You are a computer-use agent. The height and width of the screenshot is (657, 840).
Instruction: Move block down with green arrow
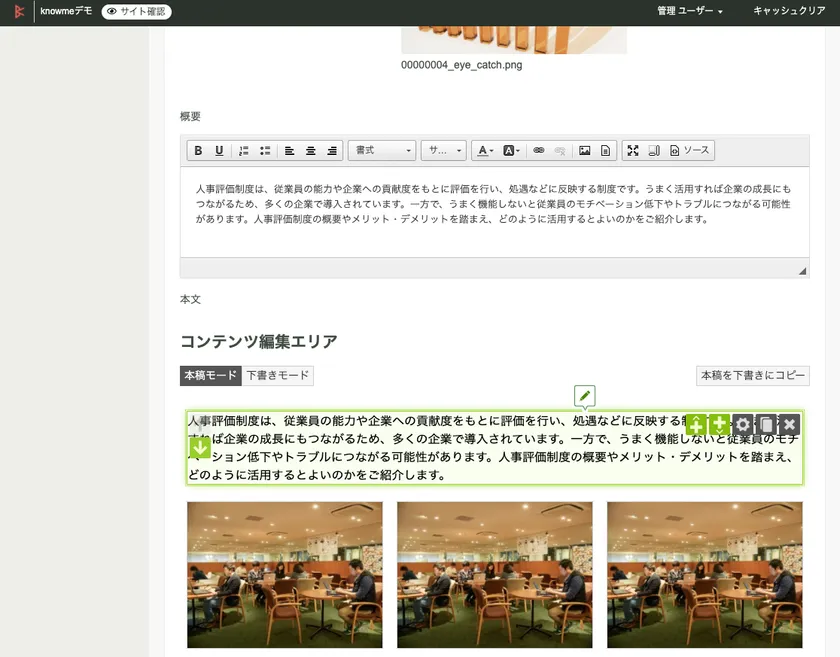click(200, 447)
